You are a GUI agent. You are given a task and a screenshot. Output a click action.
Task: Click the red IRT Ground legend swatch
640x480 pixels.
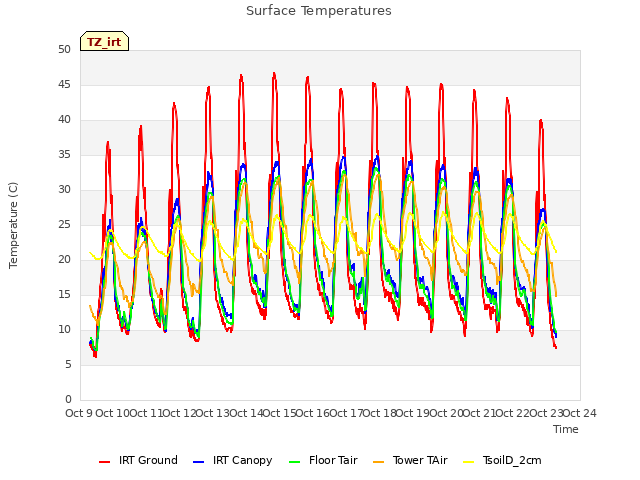tap(104, 462)
